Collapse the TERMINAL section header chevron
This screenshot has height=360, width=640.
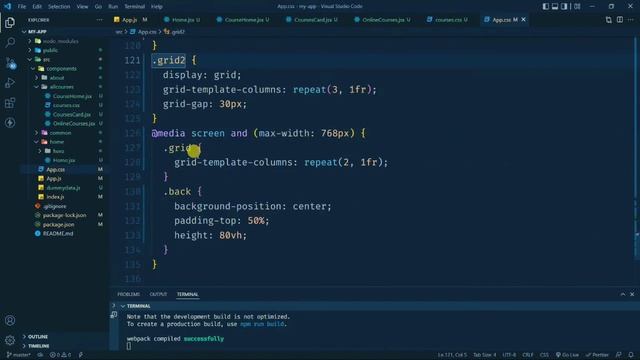tap(123, 306)
